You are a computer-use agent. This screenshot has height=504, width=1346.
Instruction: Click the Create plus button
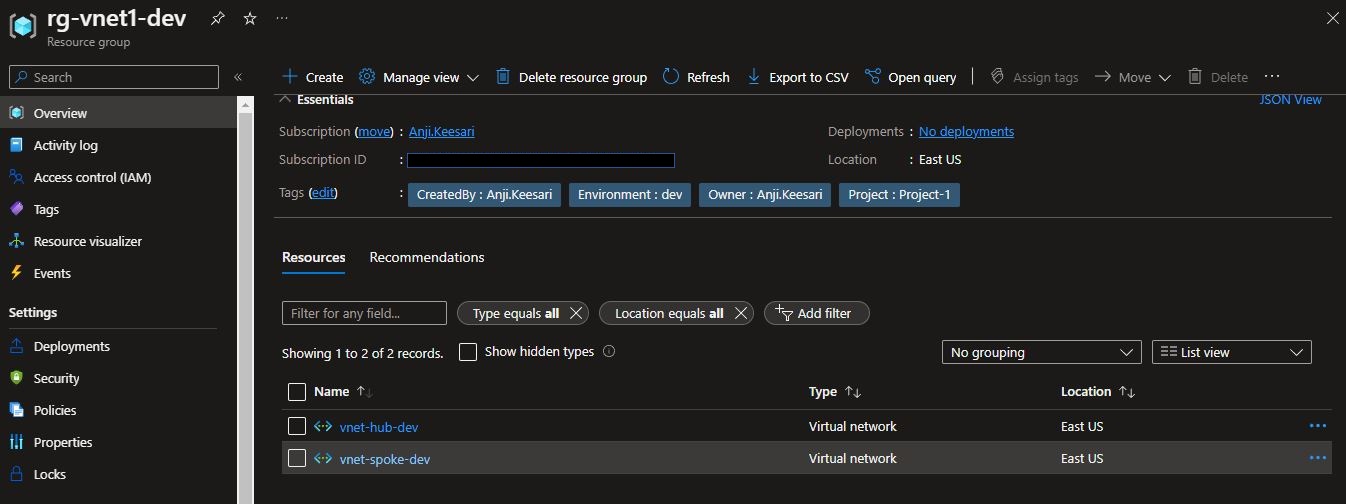pyautogui.click(x=313, y=77)
